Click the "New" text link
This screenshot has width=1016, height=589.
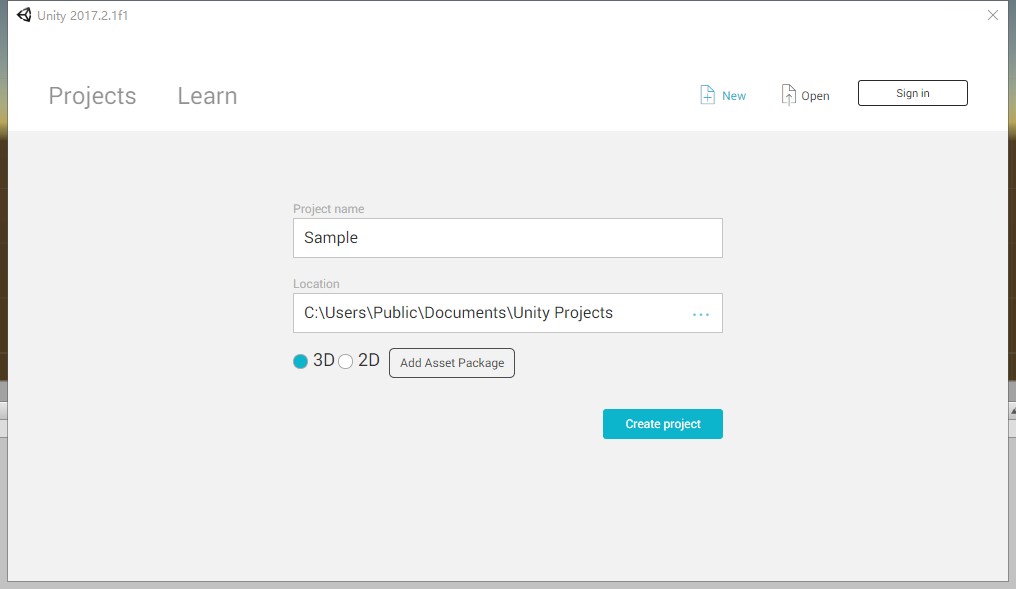click(734, 96)
